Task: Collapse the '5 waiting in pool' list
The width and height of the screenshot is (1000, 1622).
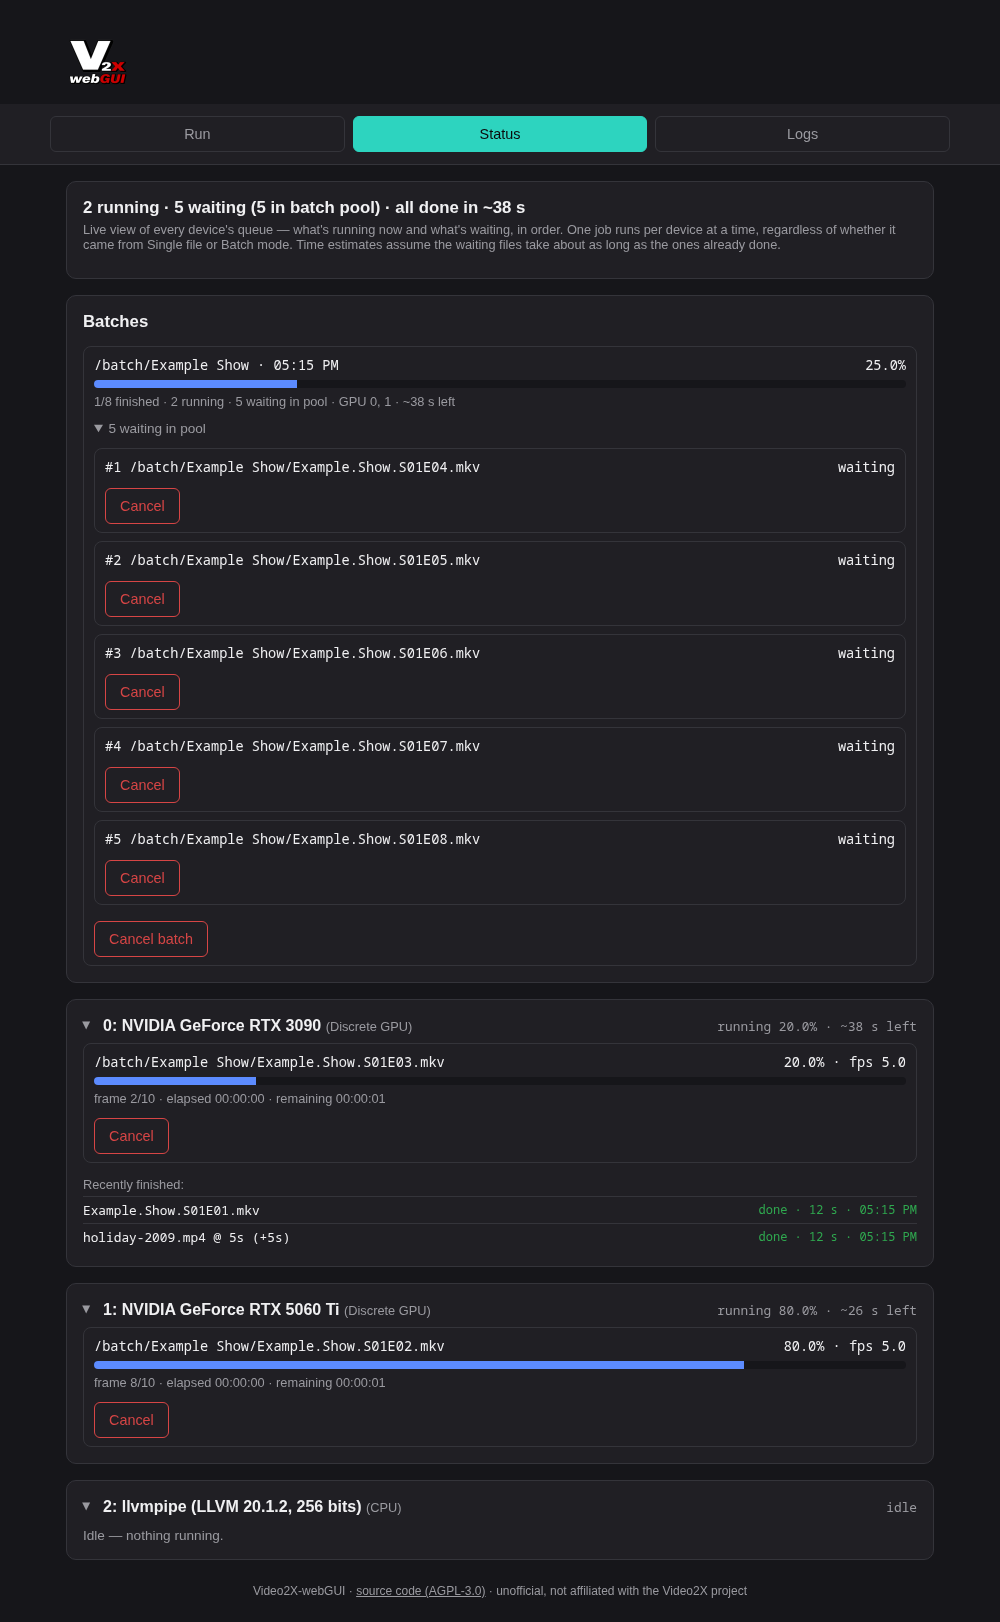Action: pos(150,429)
